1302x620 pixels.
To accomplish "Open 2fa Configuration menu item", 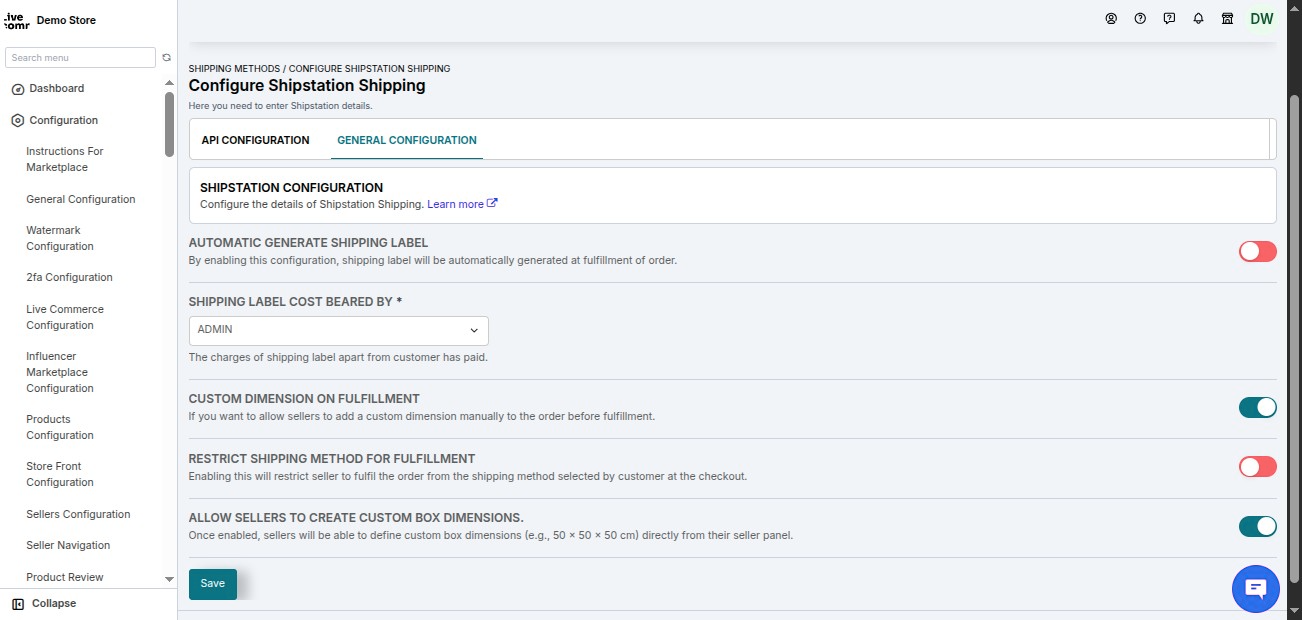I will [69, 278].
